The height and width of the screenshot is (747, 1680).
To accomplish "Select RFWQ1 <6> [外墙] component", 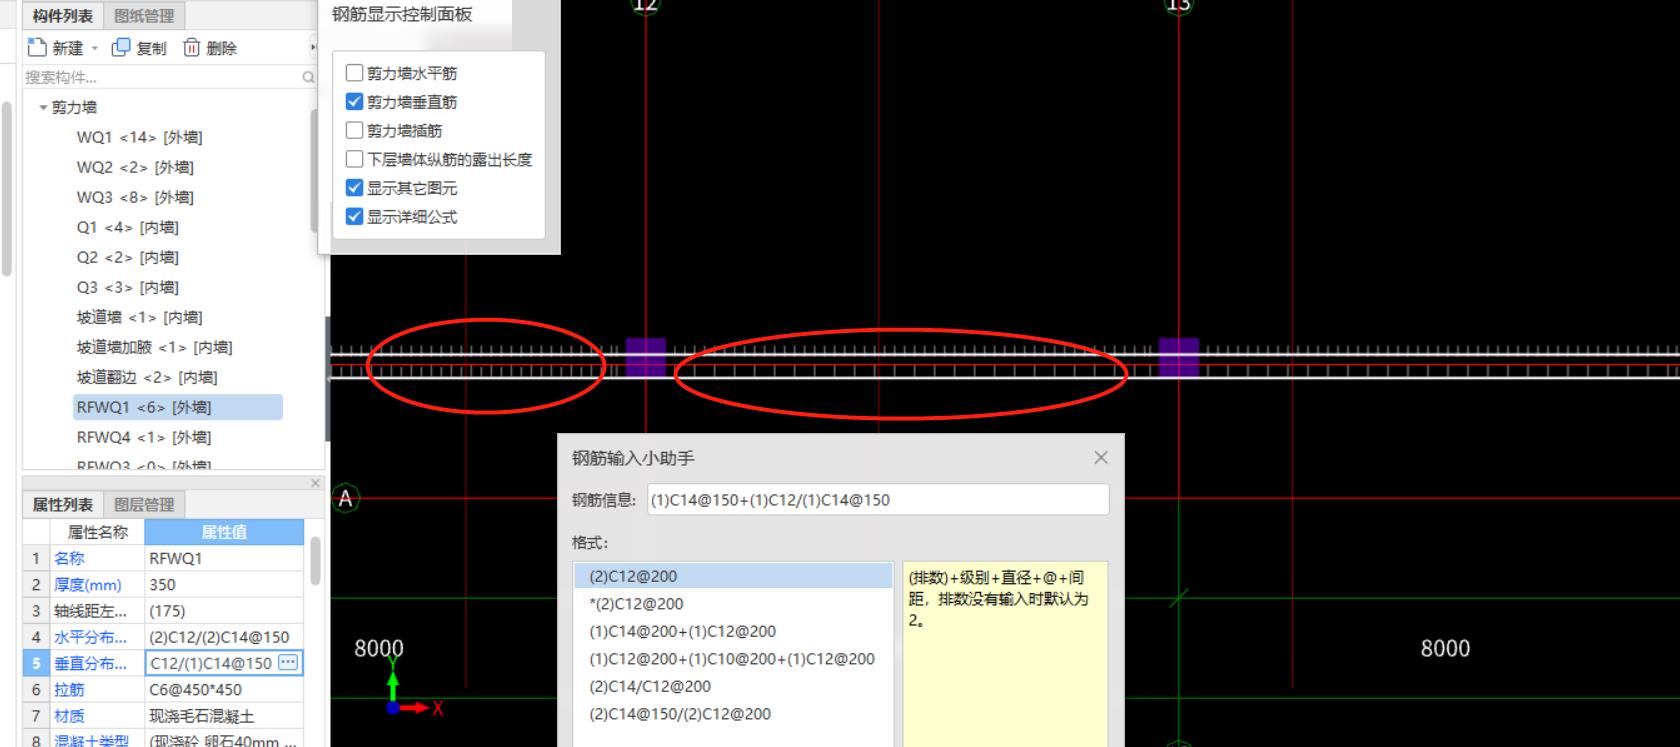I will click(x=178, y=407).
